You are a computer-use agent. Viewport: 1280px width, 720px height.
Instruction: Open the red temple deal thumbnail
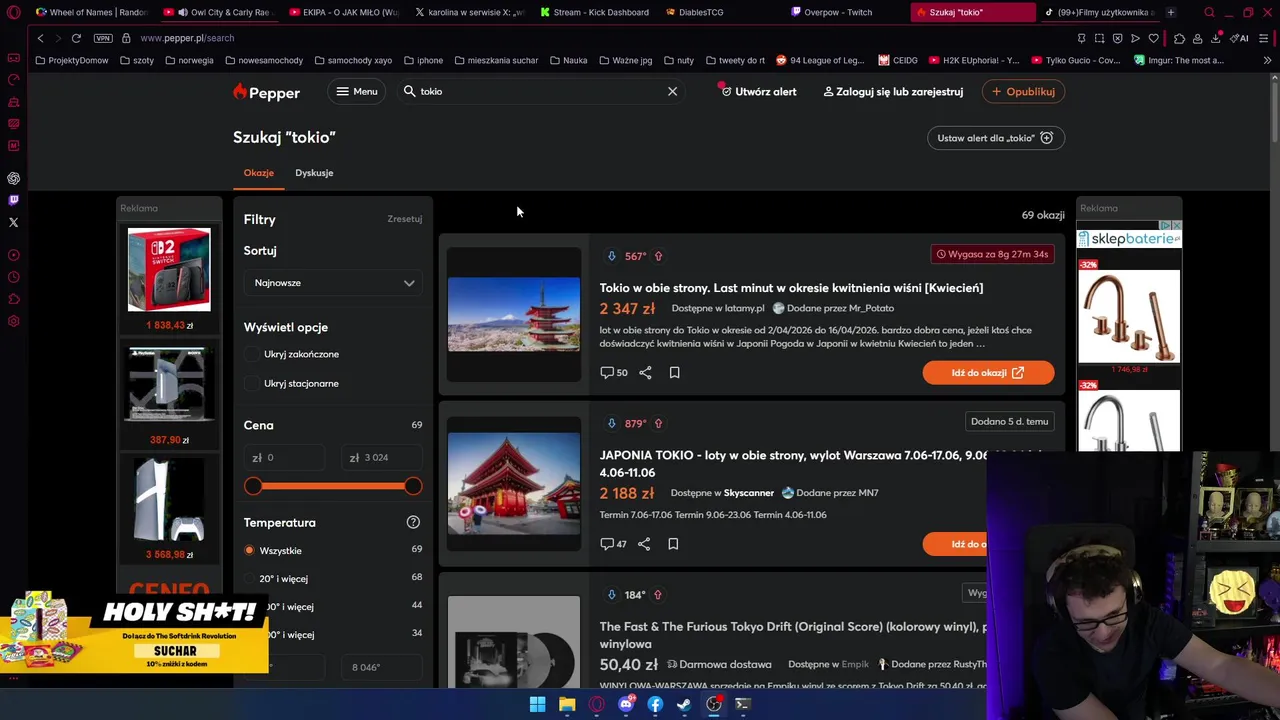click(x=514, y=484)
